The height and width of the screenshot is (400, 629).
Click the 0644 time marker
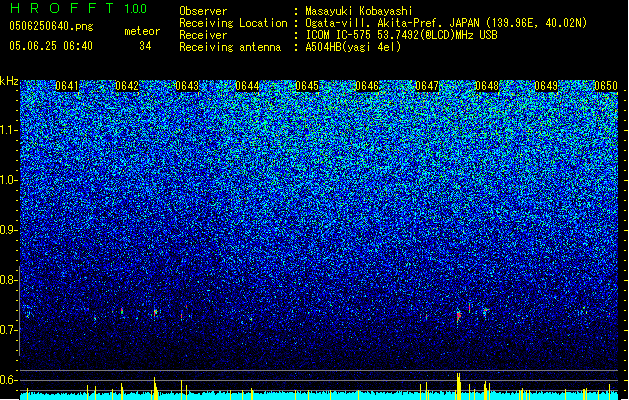click(x=247, y=86)
